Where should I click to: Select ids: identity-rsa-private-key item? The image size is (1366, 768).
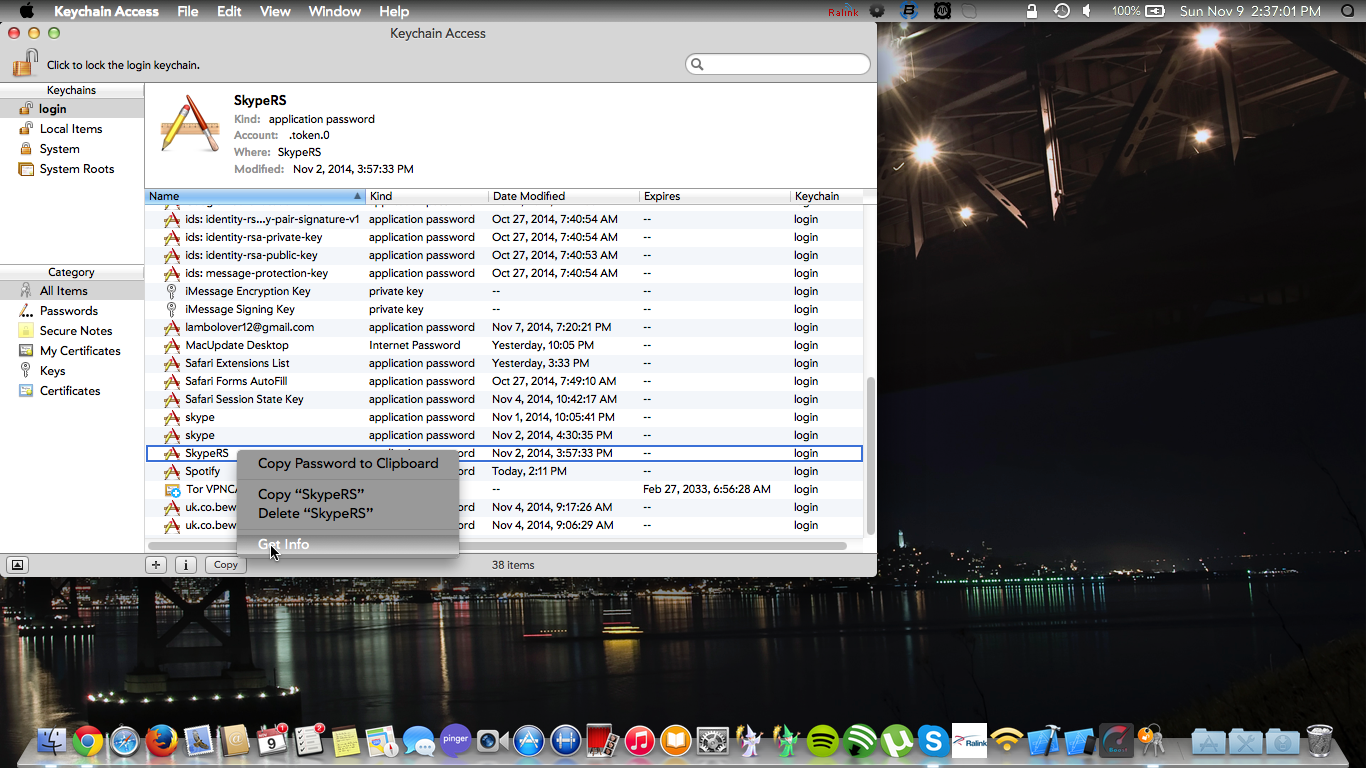tap(504, 237)
